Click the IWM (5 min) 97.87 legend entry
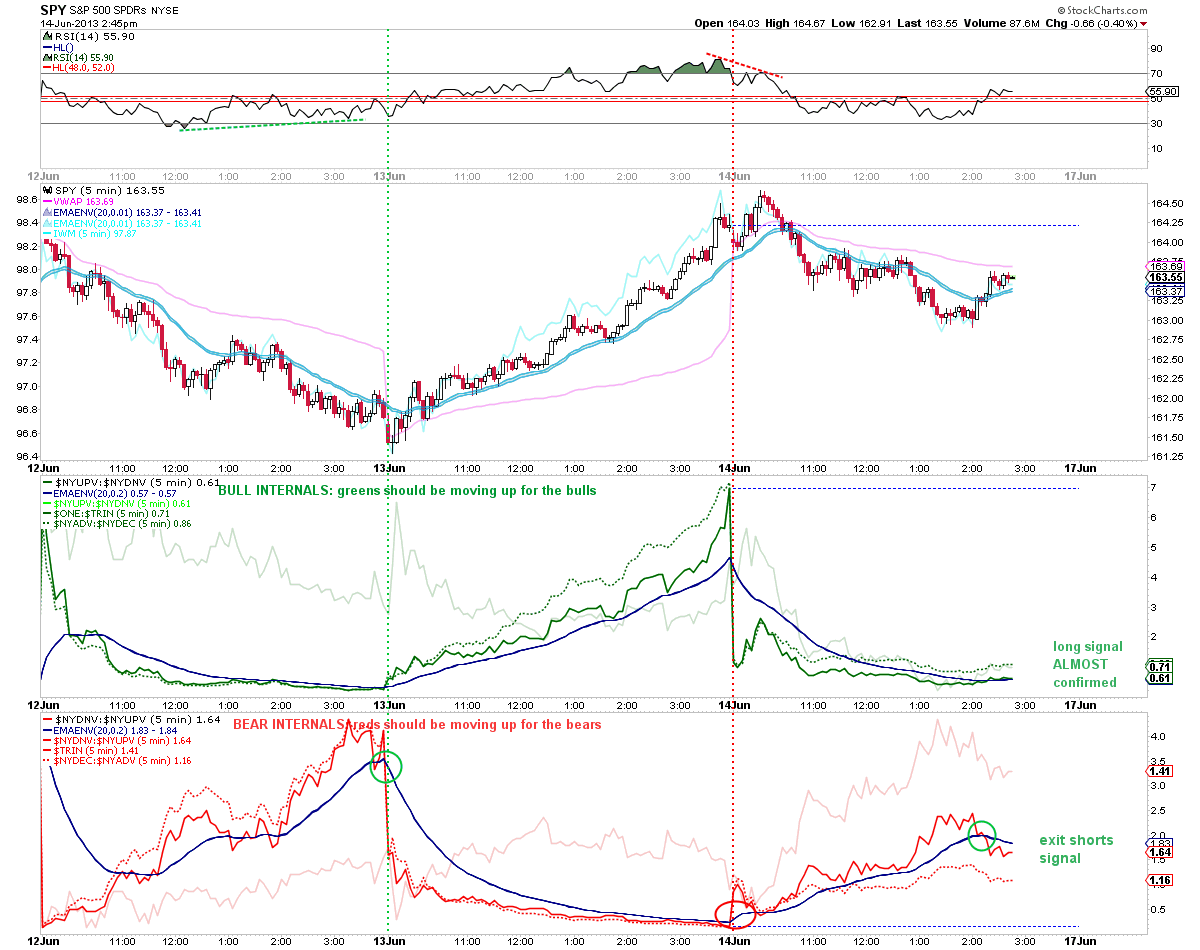 pyautogui.click(x=89, y=233)
